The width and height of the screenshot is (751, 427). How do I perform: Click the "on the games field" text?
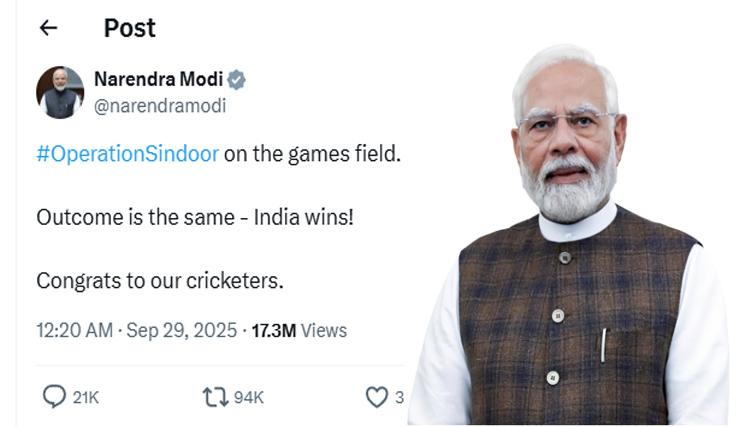coord(311,156)
